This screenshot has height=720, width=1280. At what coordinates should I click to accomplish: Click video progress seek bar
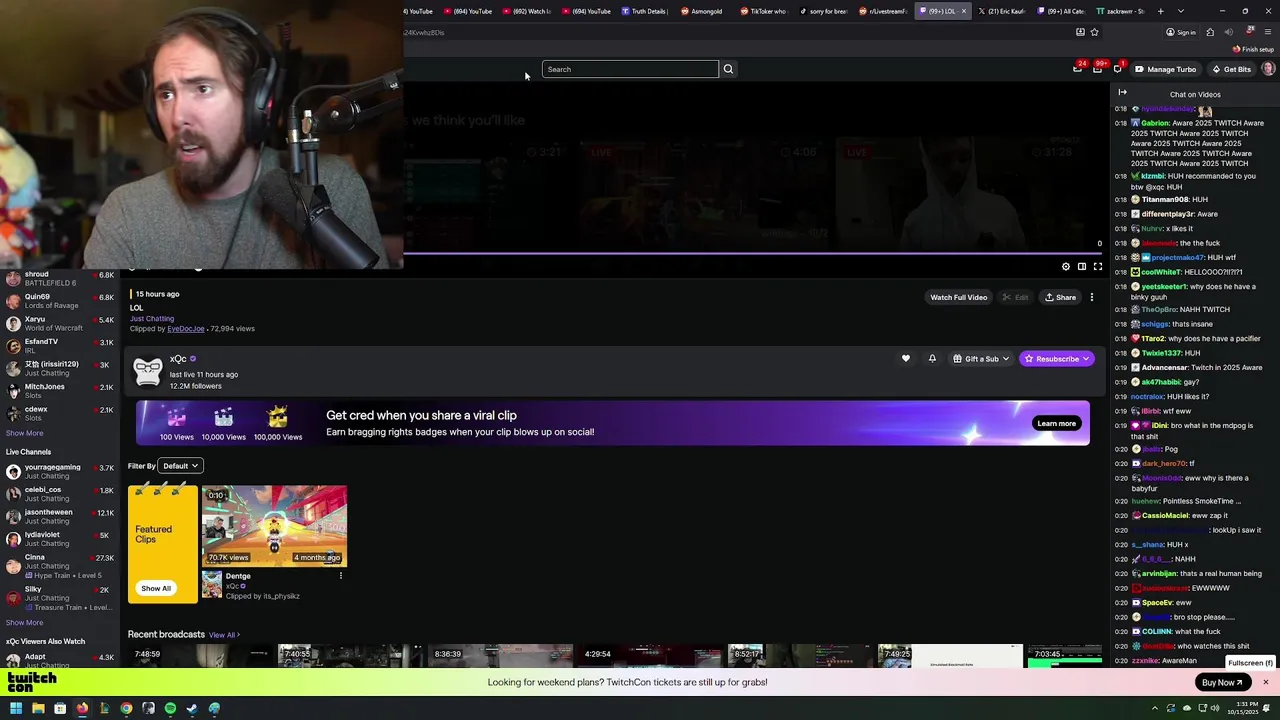753,253
